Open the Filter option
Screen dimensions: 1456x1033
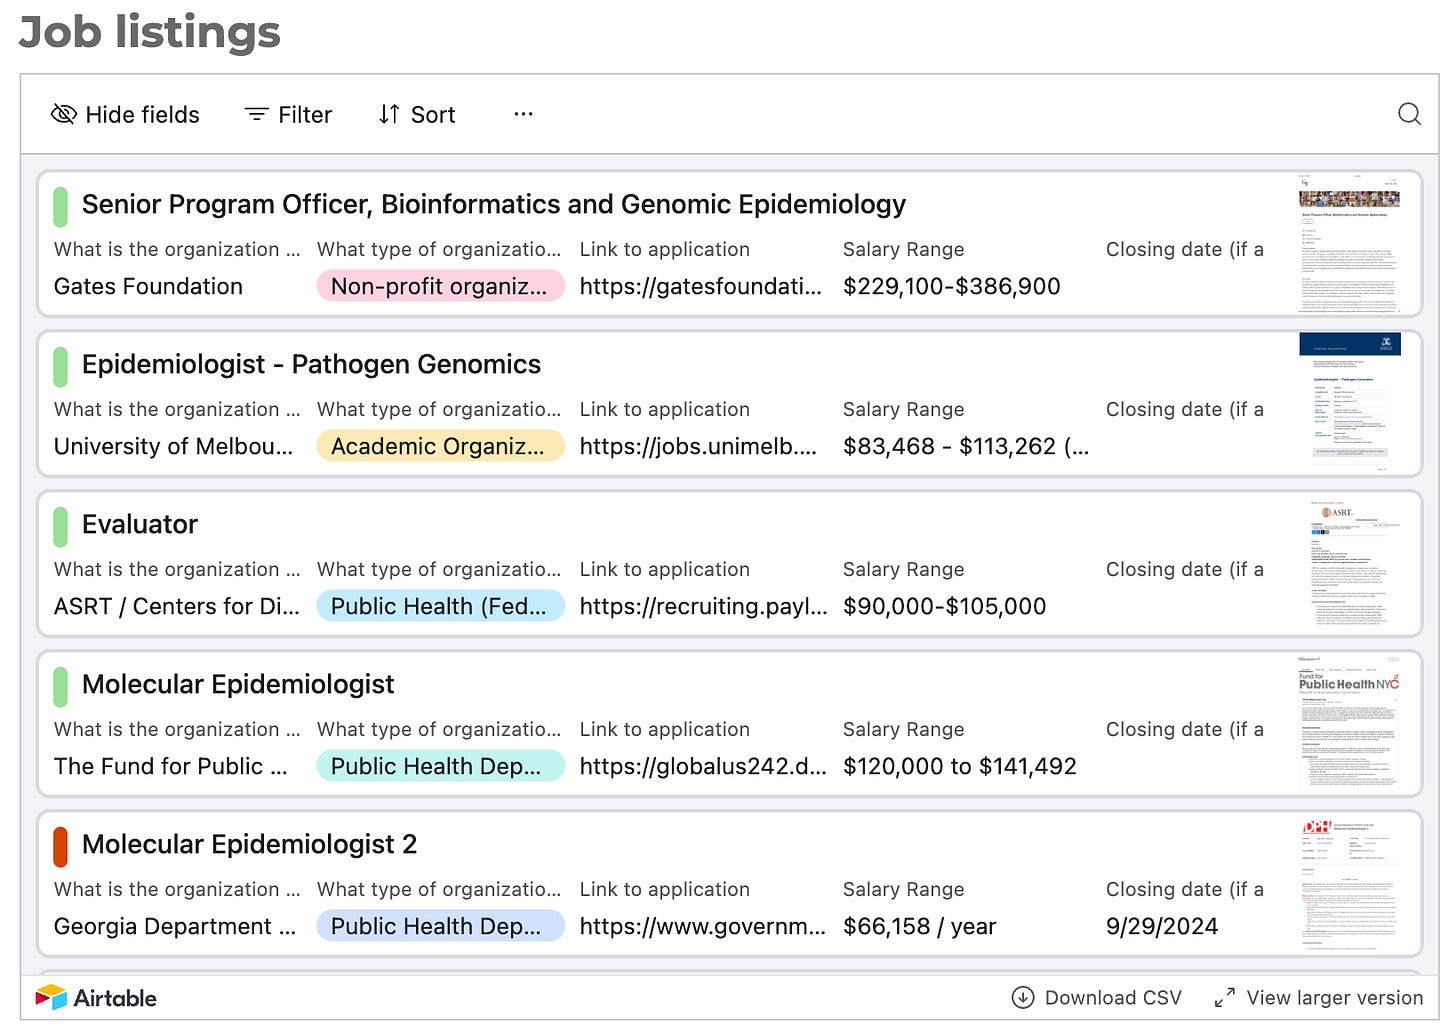click(288, 115)
